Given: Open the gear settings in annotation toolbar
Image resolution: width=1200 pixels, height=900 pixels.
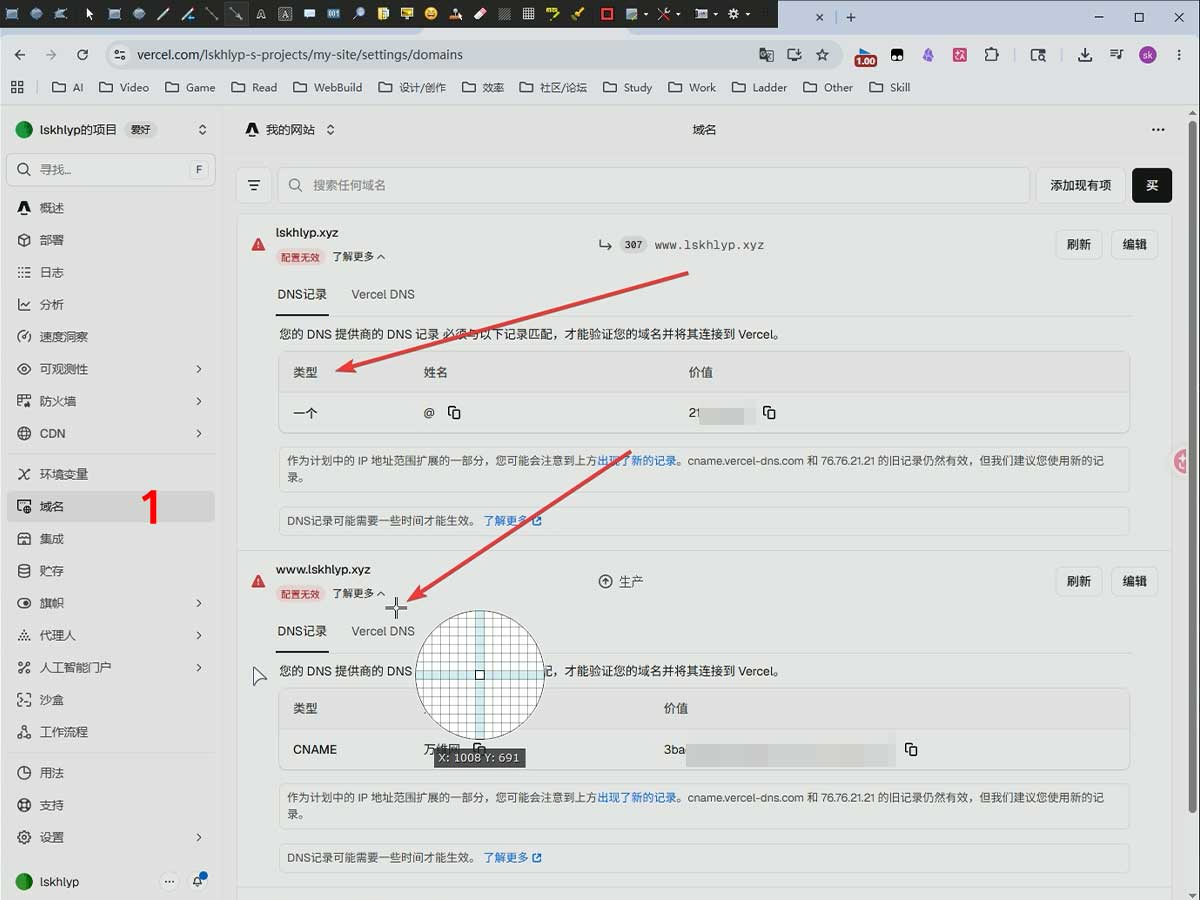Looking at the screenshot, I should coord(734,14).
